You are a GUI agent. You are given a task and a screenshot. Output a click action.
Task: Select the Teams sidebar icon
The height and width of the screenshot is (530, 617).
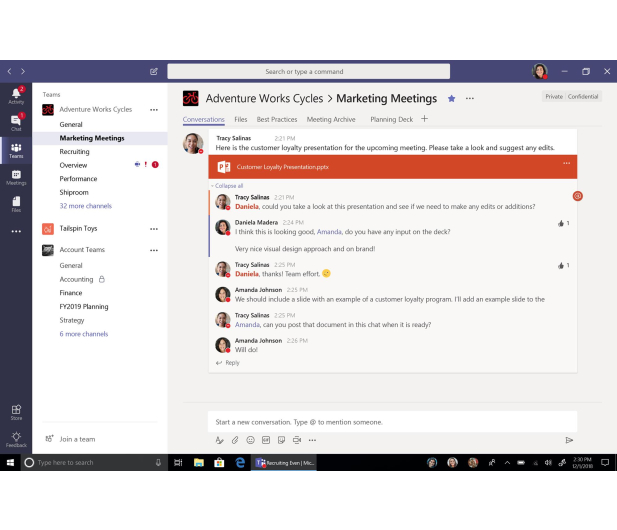click(16, 150)
